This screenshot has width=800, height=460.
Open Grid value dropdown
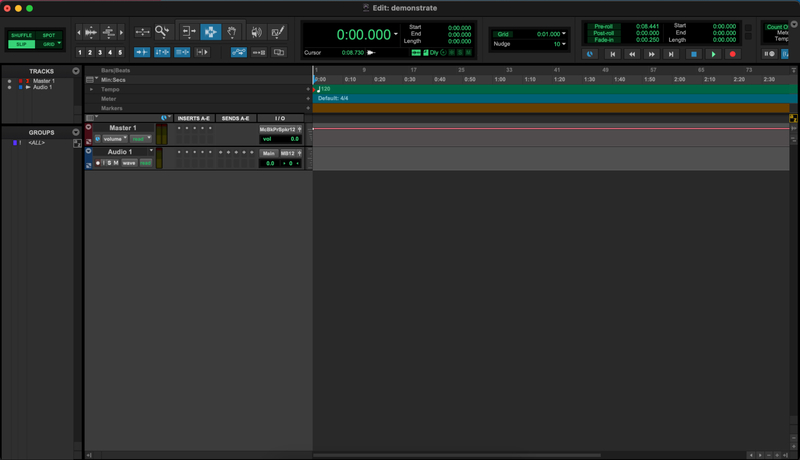tap(564, 34)
